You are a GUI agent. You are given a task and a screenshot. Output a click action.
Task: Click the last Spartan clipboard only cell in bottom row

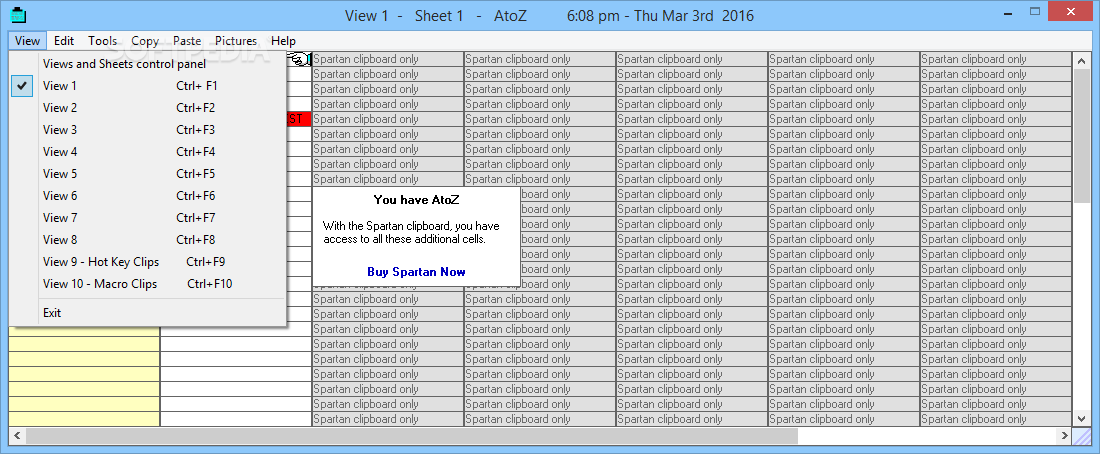995,419
